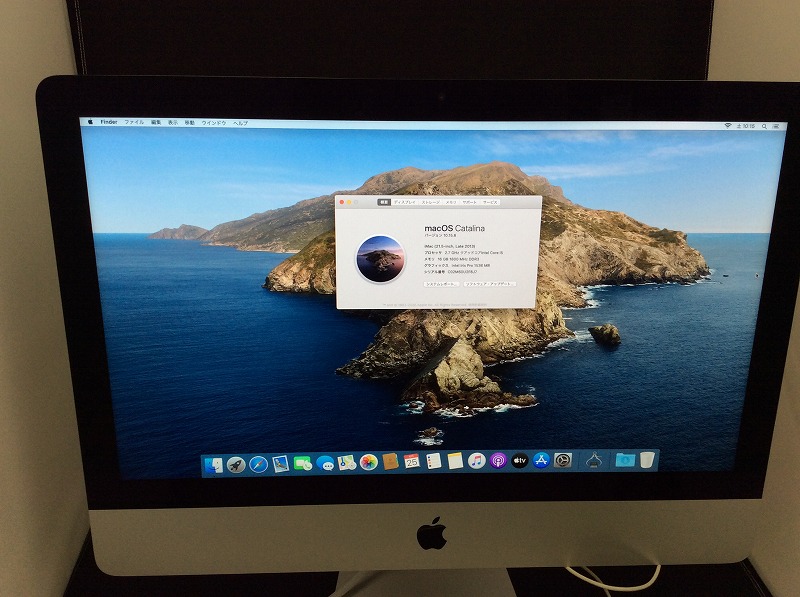Switch to the メモリ (Memory) tab

[451, 202]
